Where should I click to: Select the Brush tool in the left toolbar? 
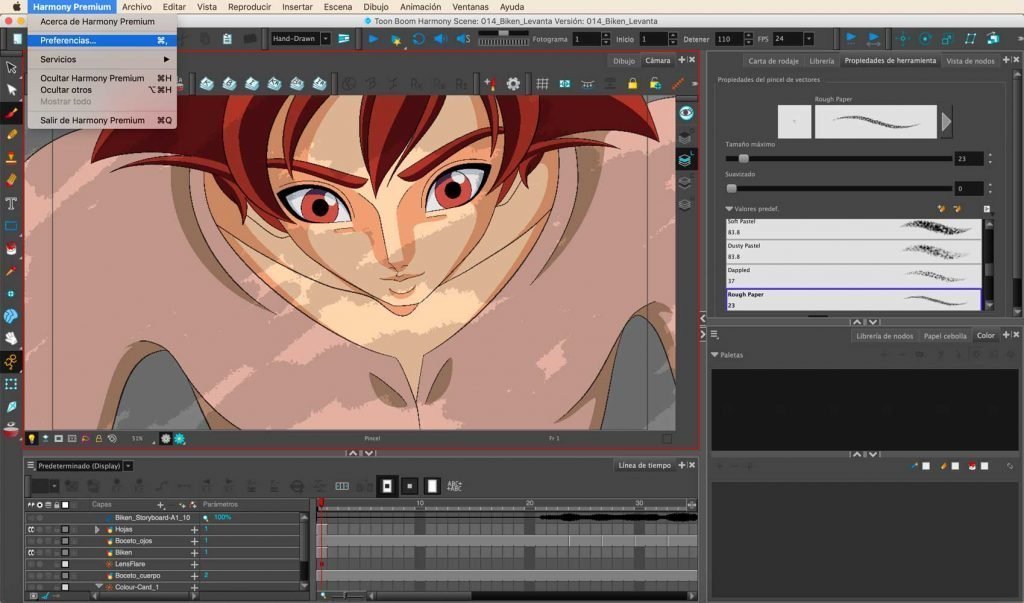tap(11, 112)
